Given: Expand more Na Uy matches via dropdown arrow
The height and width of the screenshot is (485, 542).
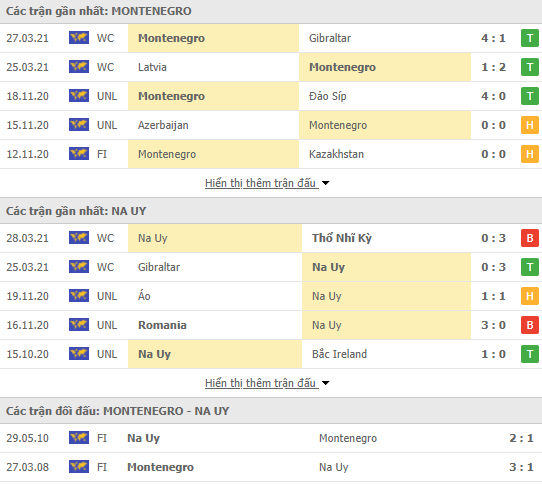Looking at the screenshot, I should [x=325, y=383].
